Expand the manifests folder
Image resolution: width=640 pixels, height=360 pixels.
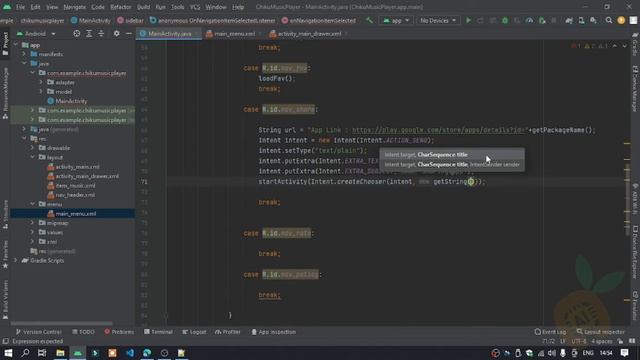click(24, 54)
